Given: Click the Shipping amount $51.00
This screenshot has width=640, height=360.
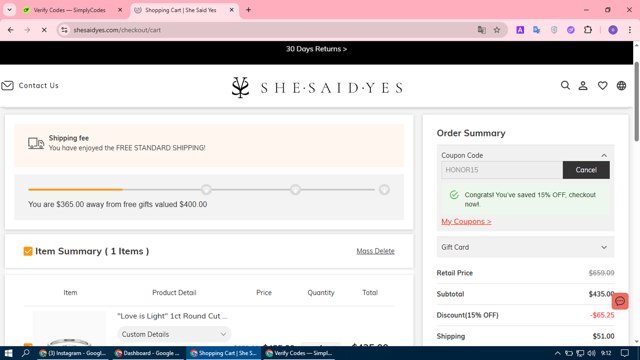Looking at the screenshot, I should click(603, 336).
